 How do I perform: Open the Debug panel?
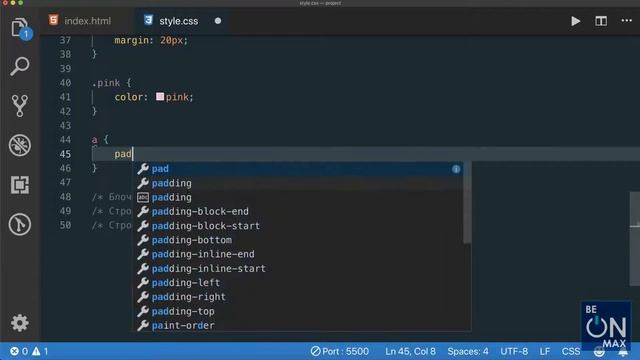click(x=20, y=145)
